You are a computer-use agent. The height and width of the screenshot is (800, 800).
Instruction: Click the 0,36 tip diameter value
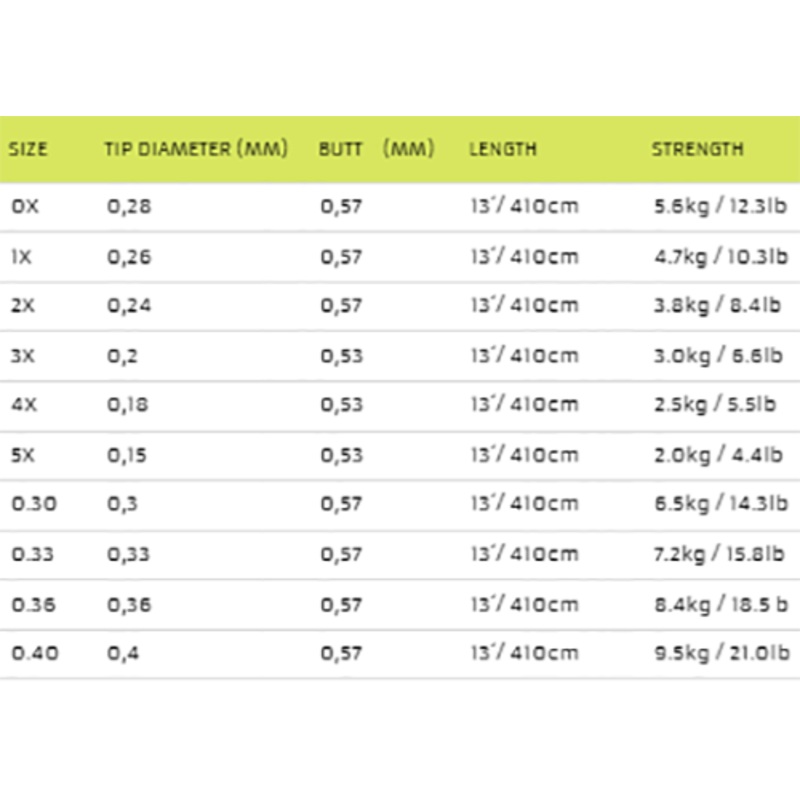(129, 604)
